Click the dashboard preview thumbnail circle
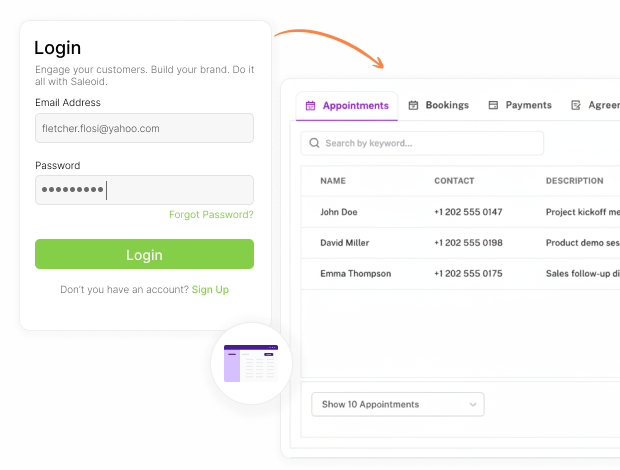The image size is (620, 470). click(x=251, y=363)
